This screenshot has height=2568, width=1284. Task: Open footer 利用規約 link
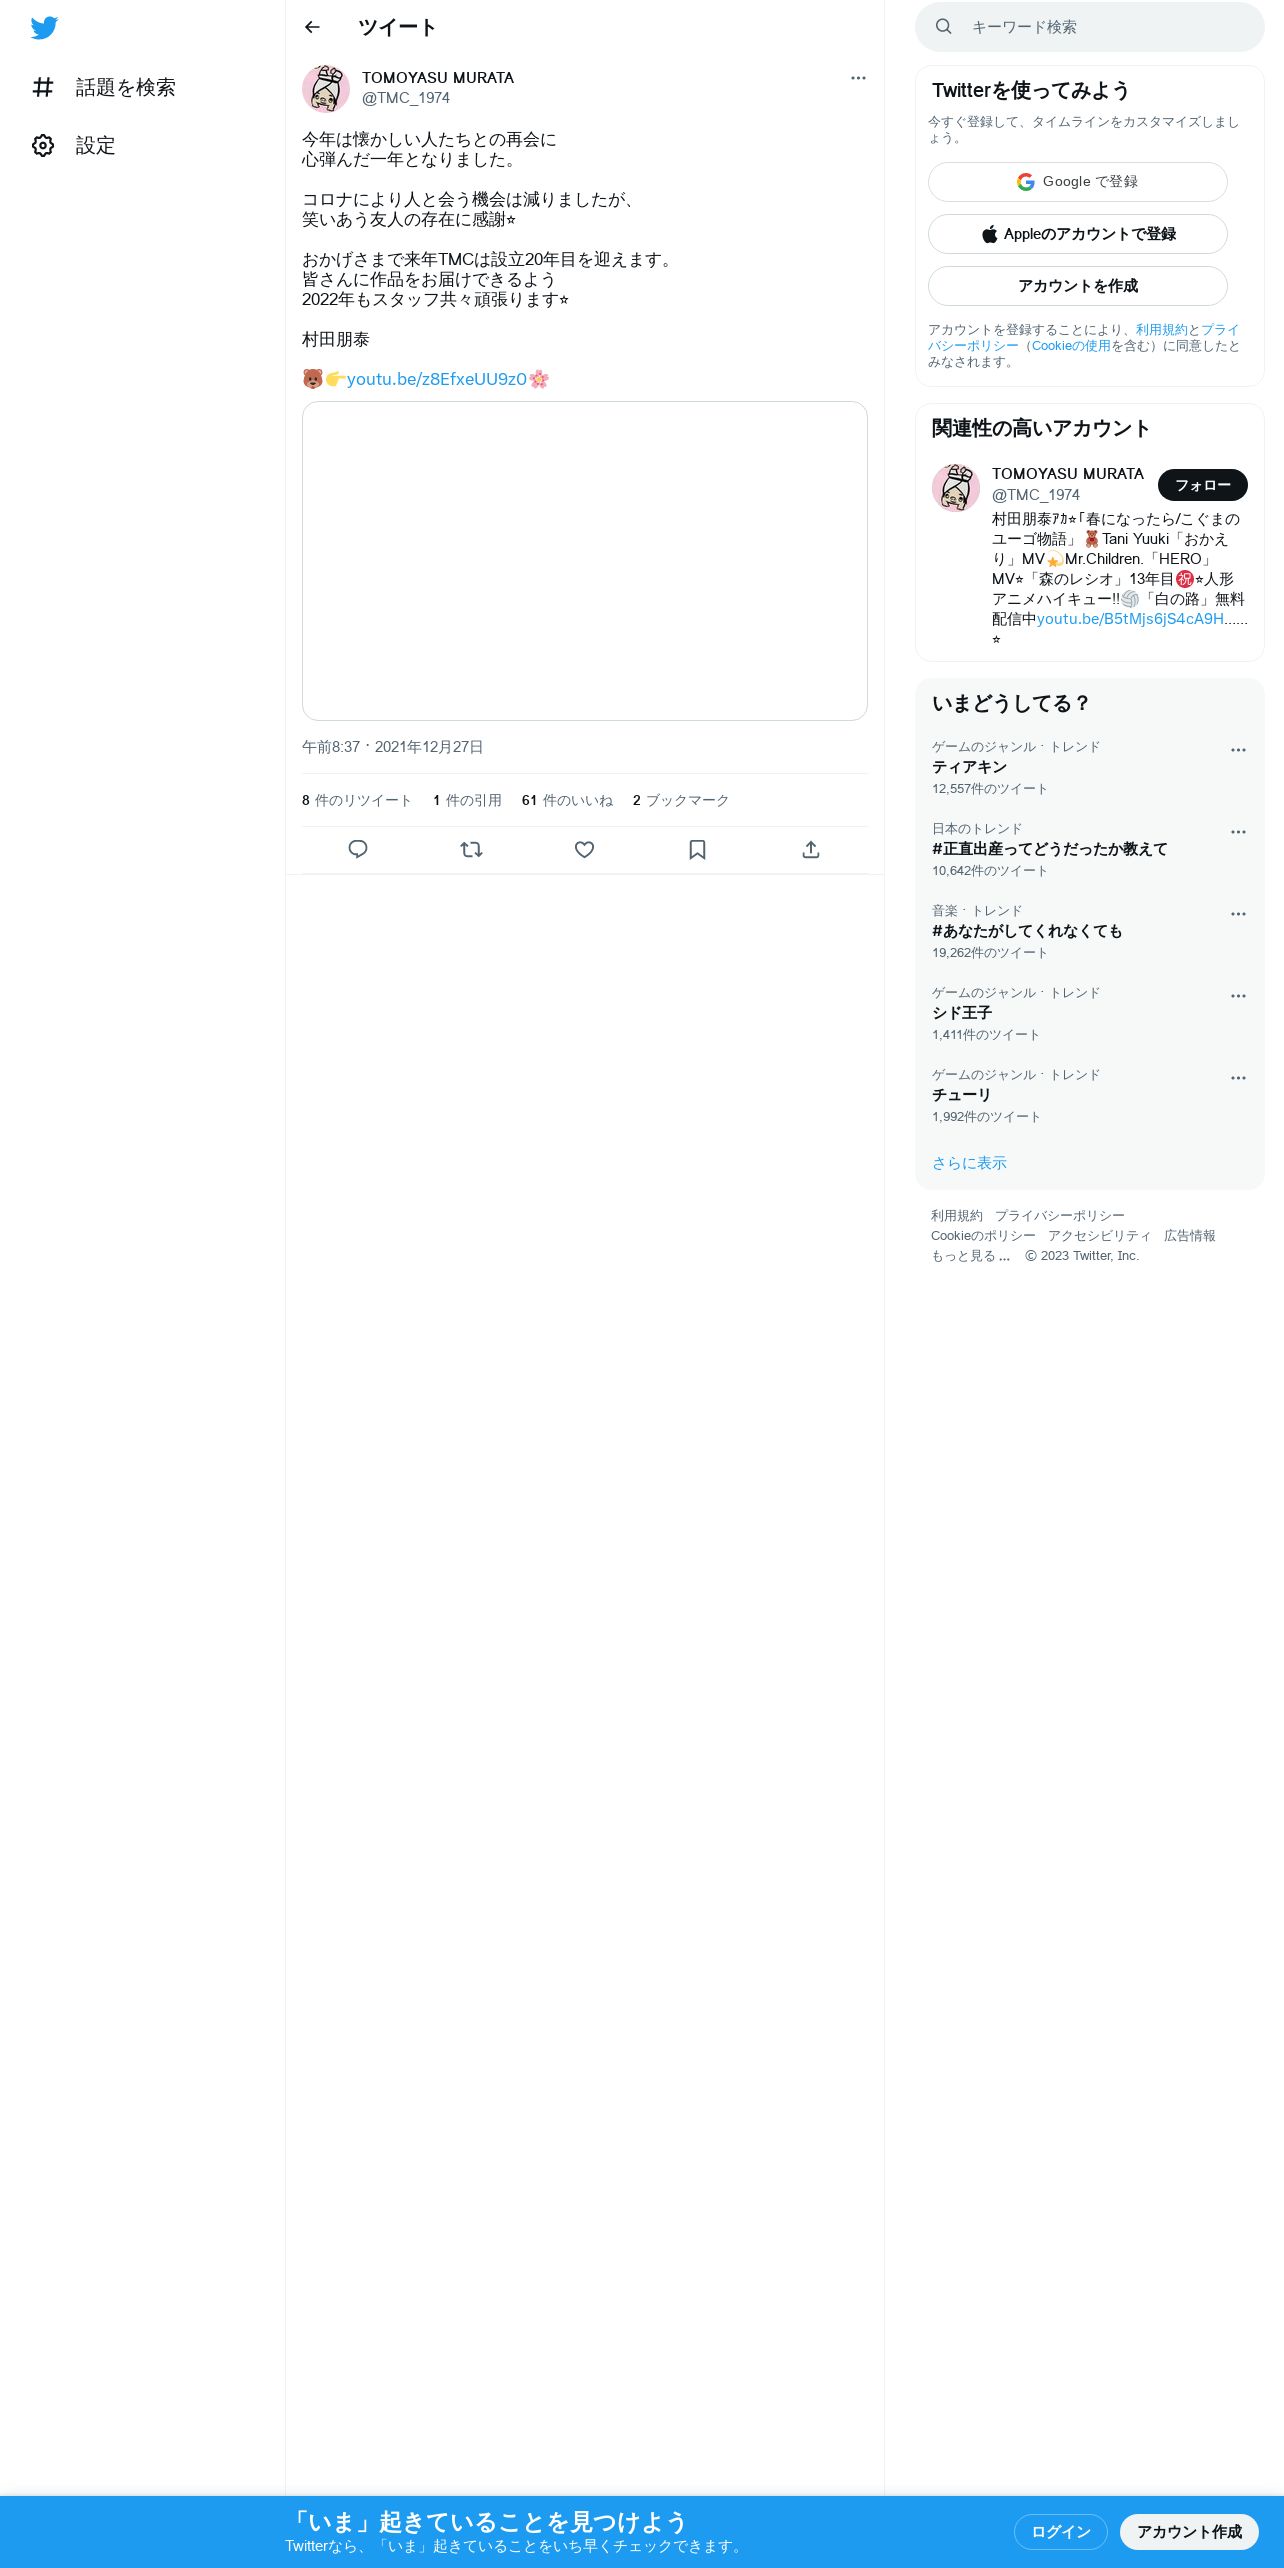[x=957, y=1216]
